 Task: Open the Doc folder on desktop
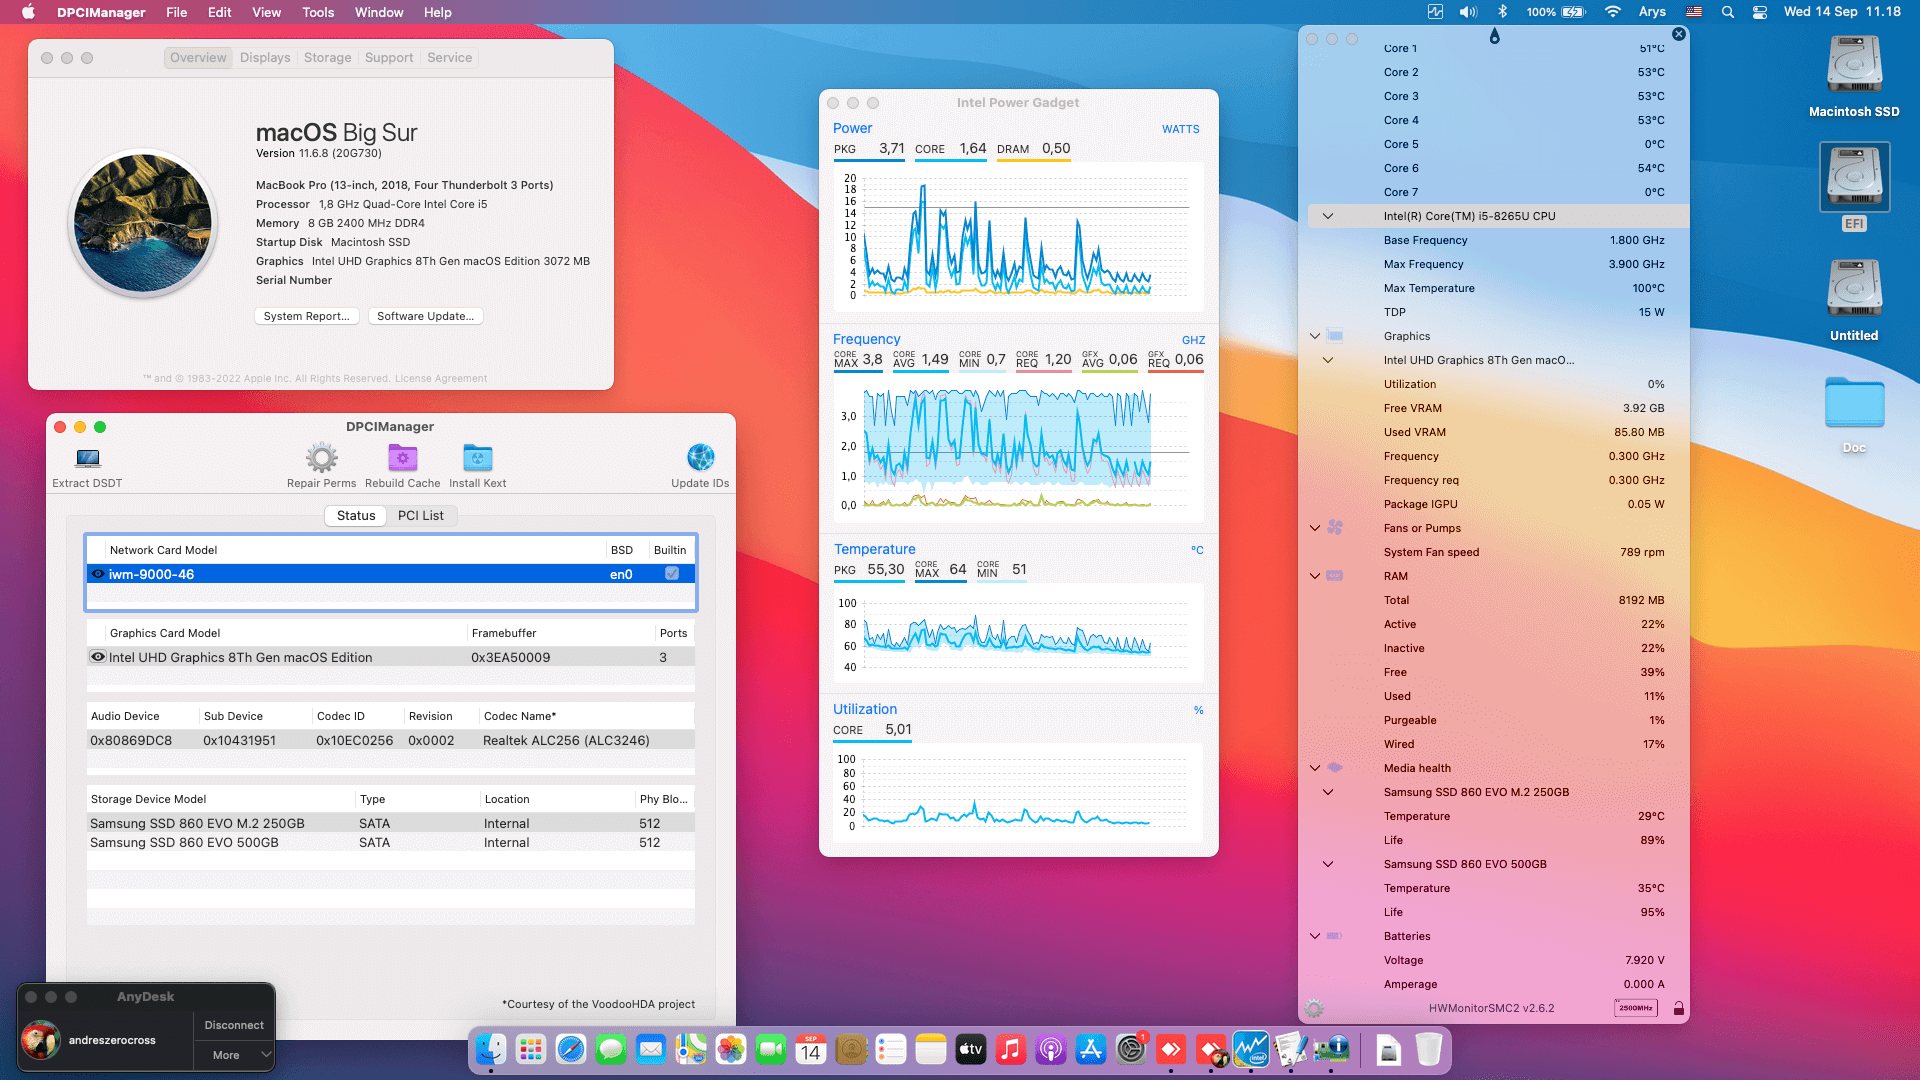[x=1854, y=415]
